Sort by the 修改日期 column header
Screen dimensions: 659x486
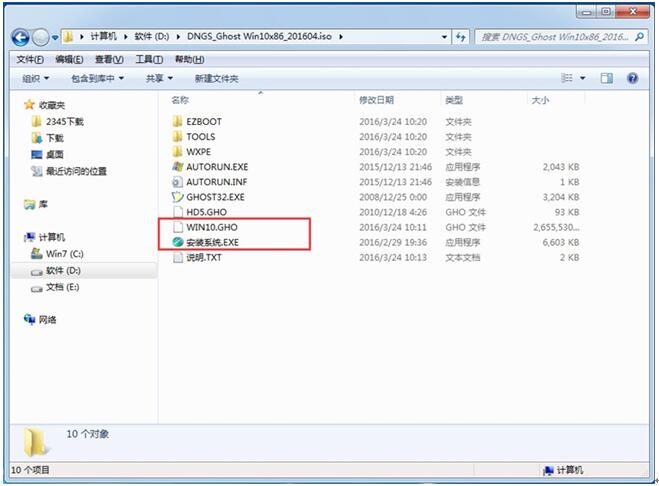click(375, 100)
